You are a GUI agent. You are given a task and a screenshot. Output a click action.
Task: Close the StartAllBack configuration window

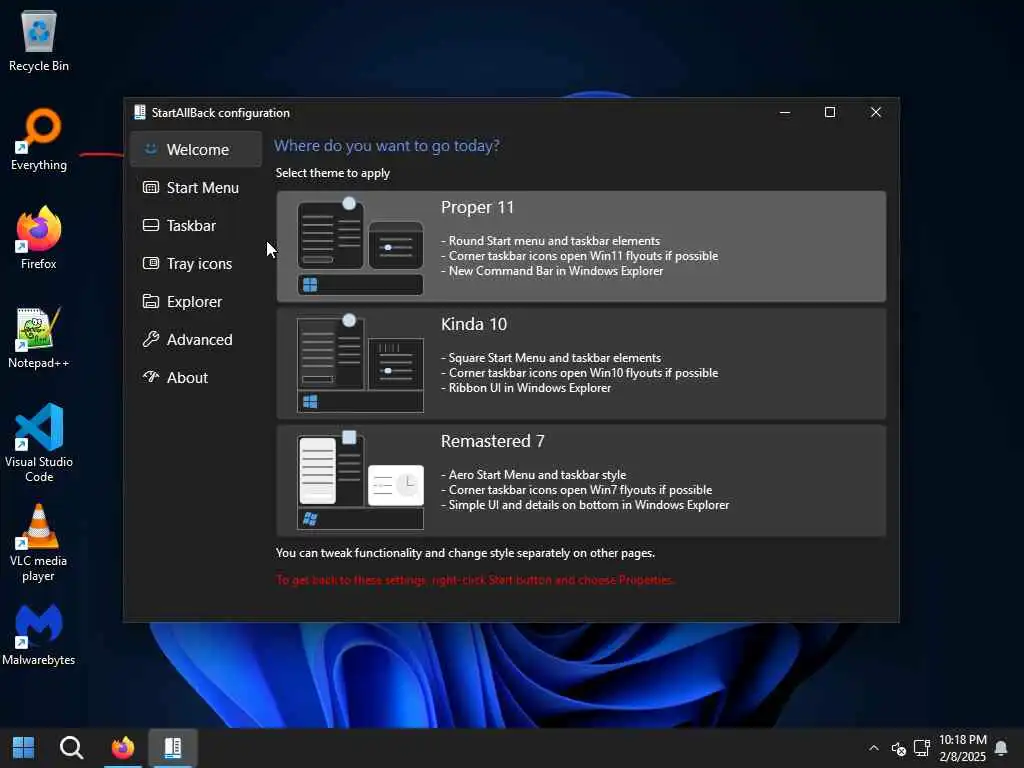tap(876, 112)
